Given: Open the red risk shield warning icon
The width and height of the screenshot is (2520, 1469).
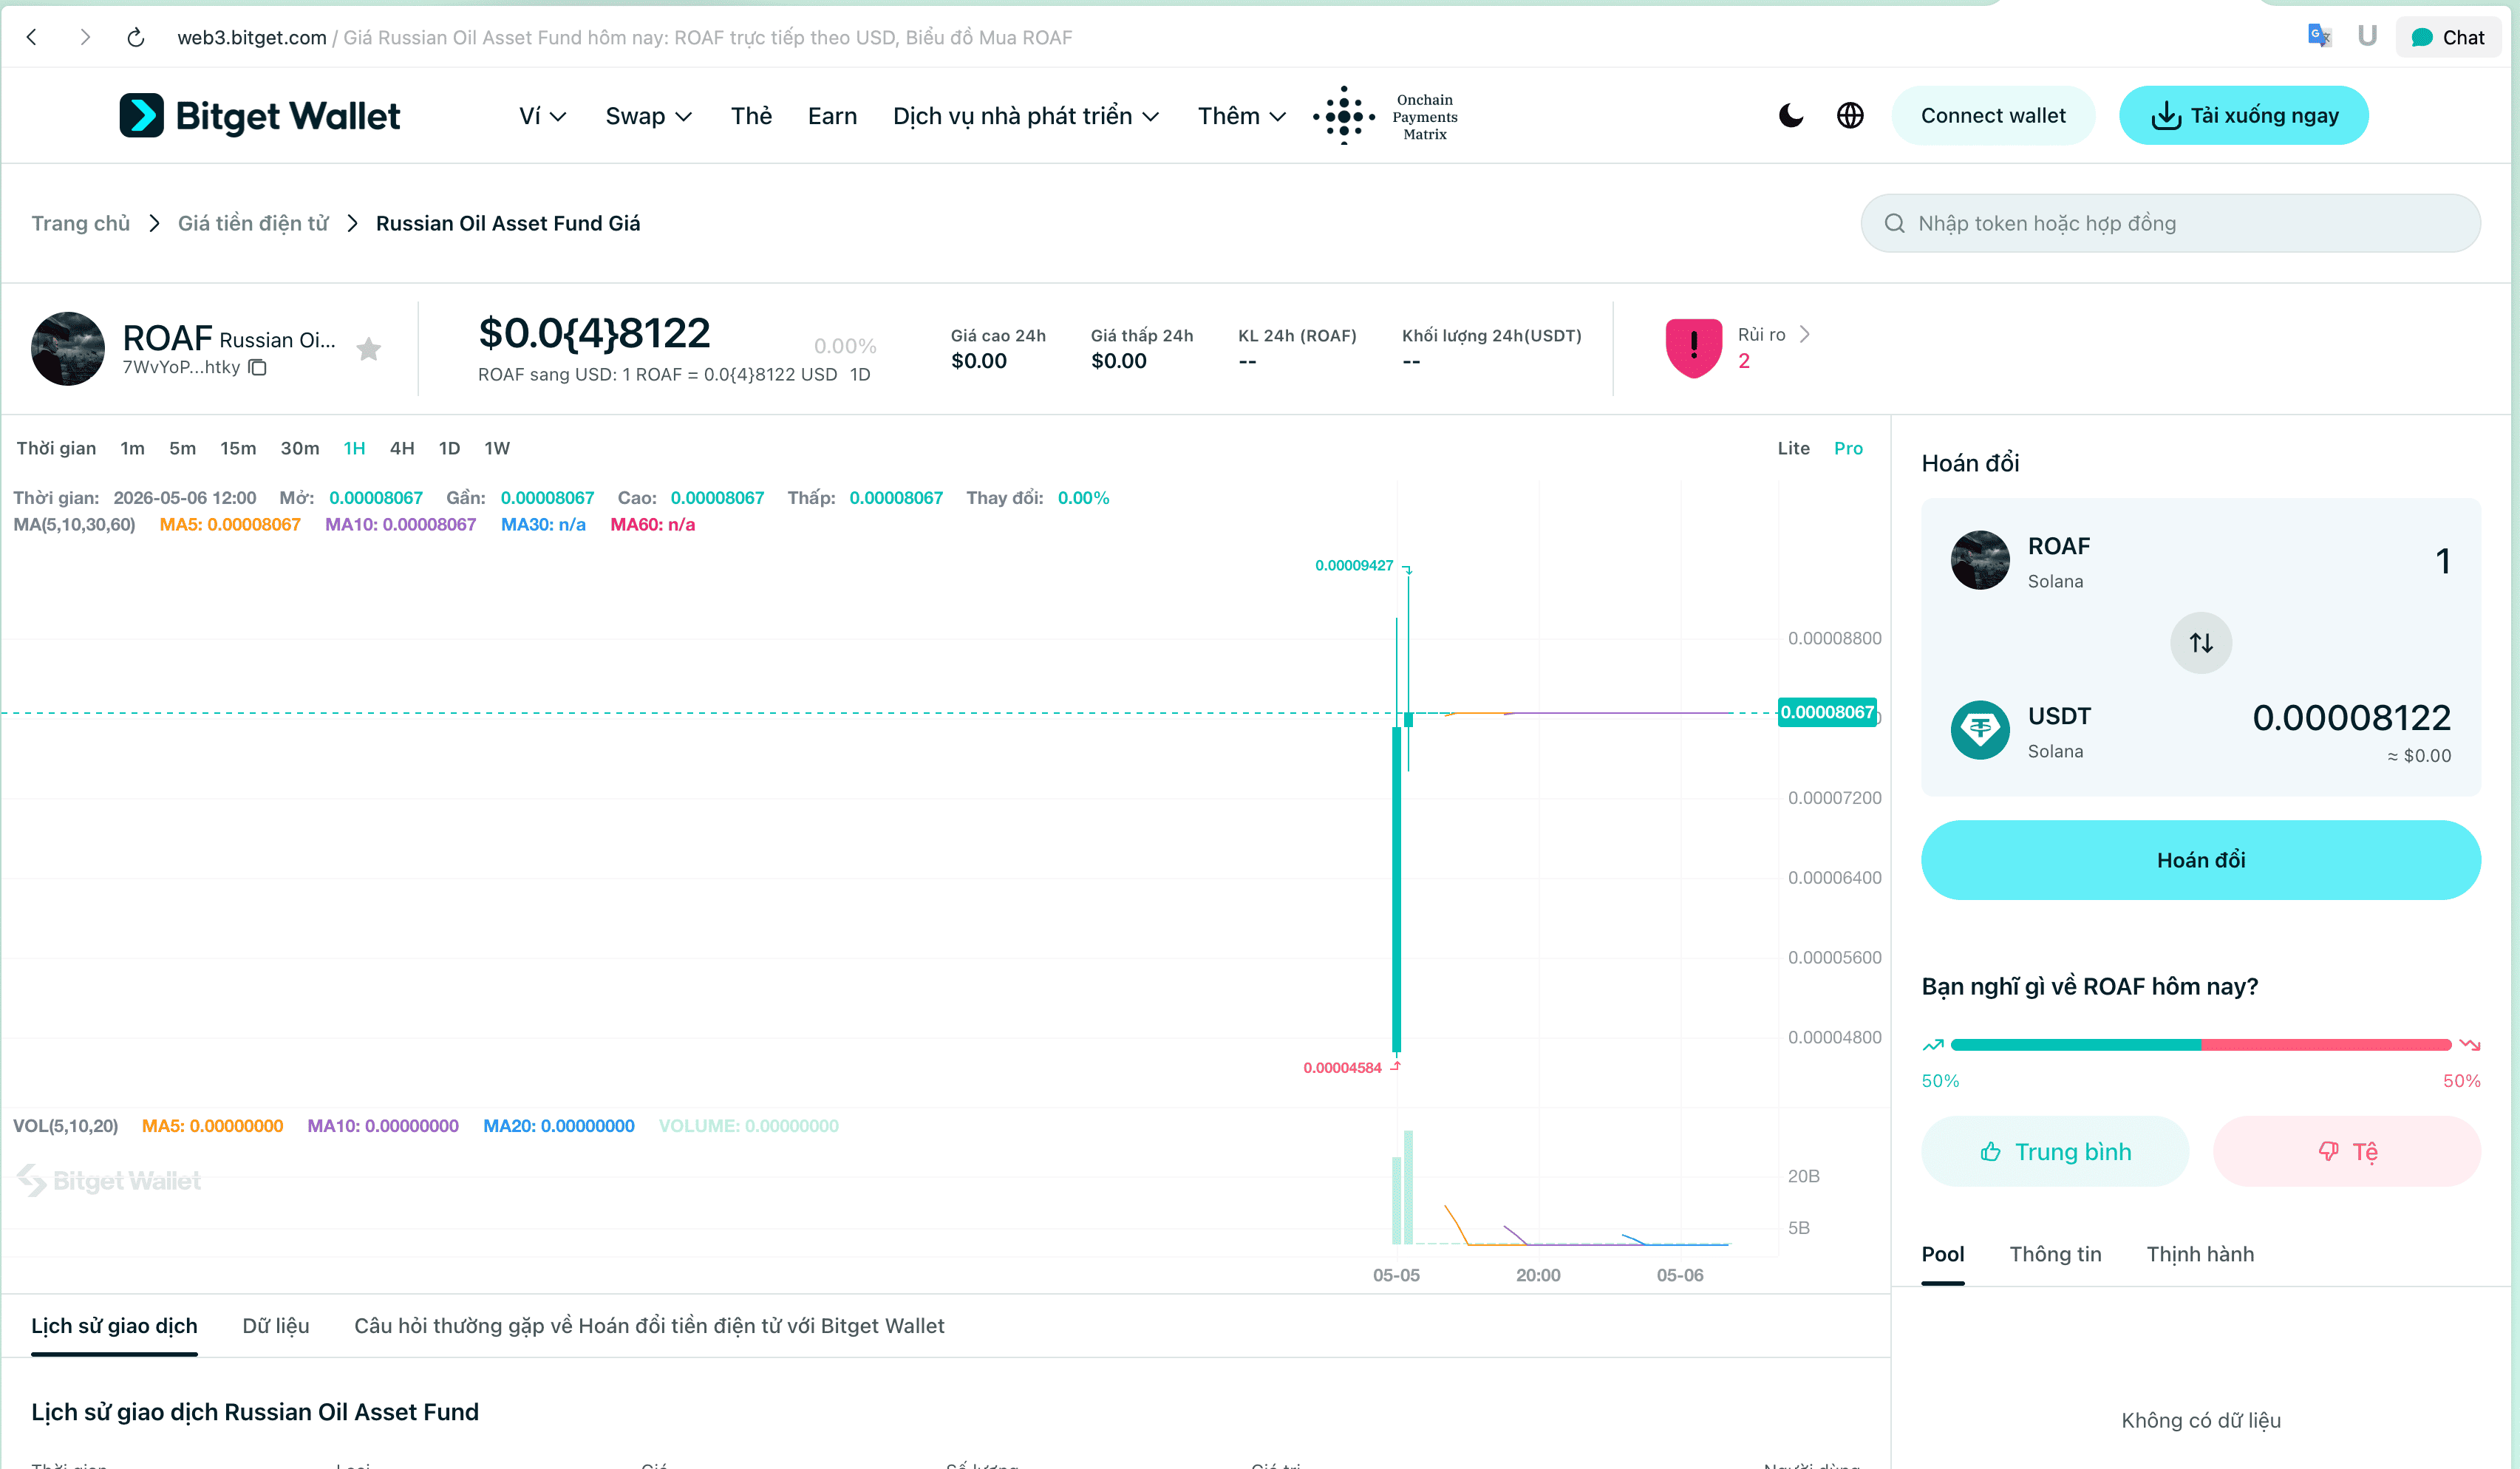Looking at the screenshot, I should click(1693, 348).
